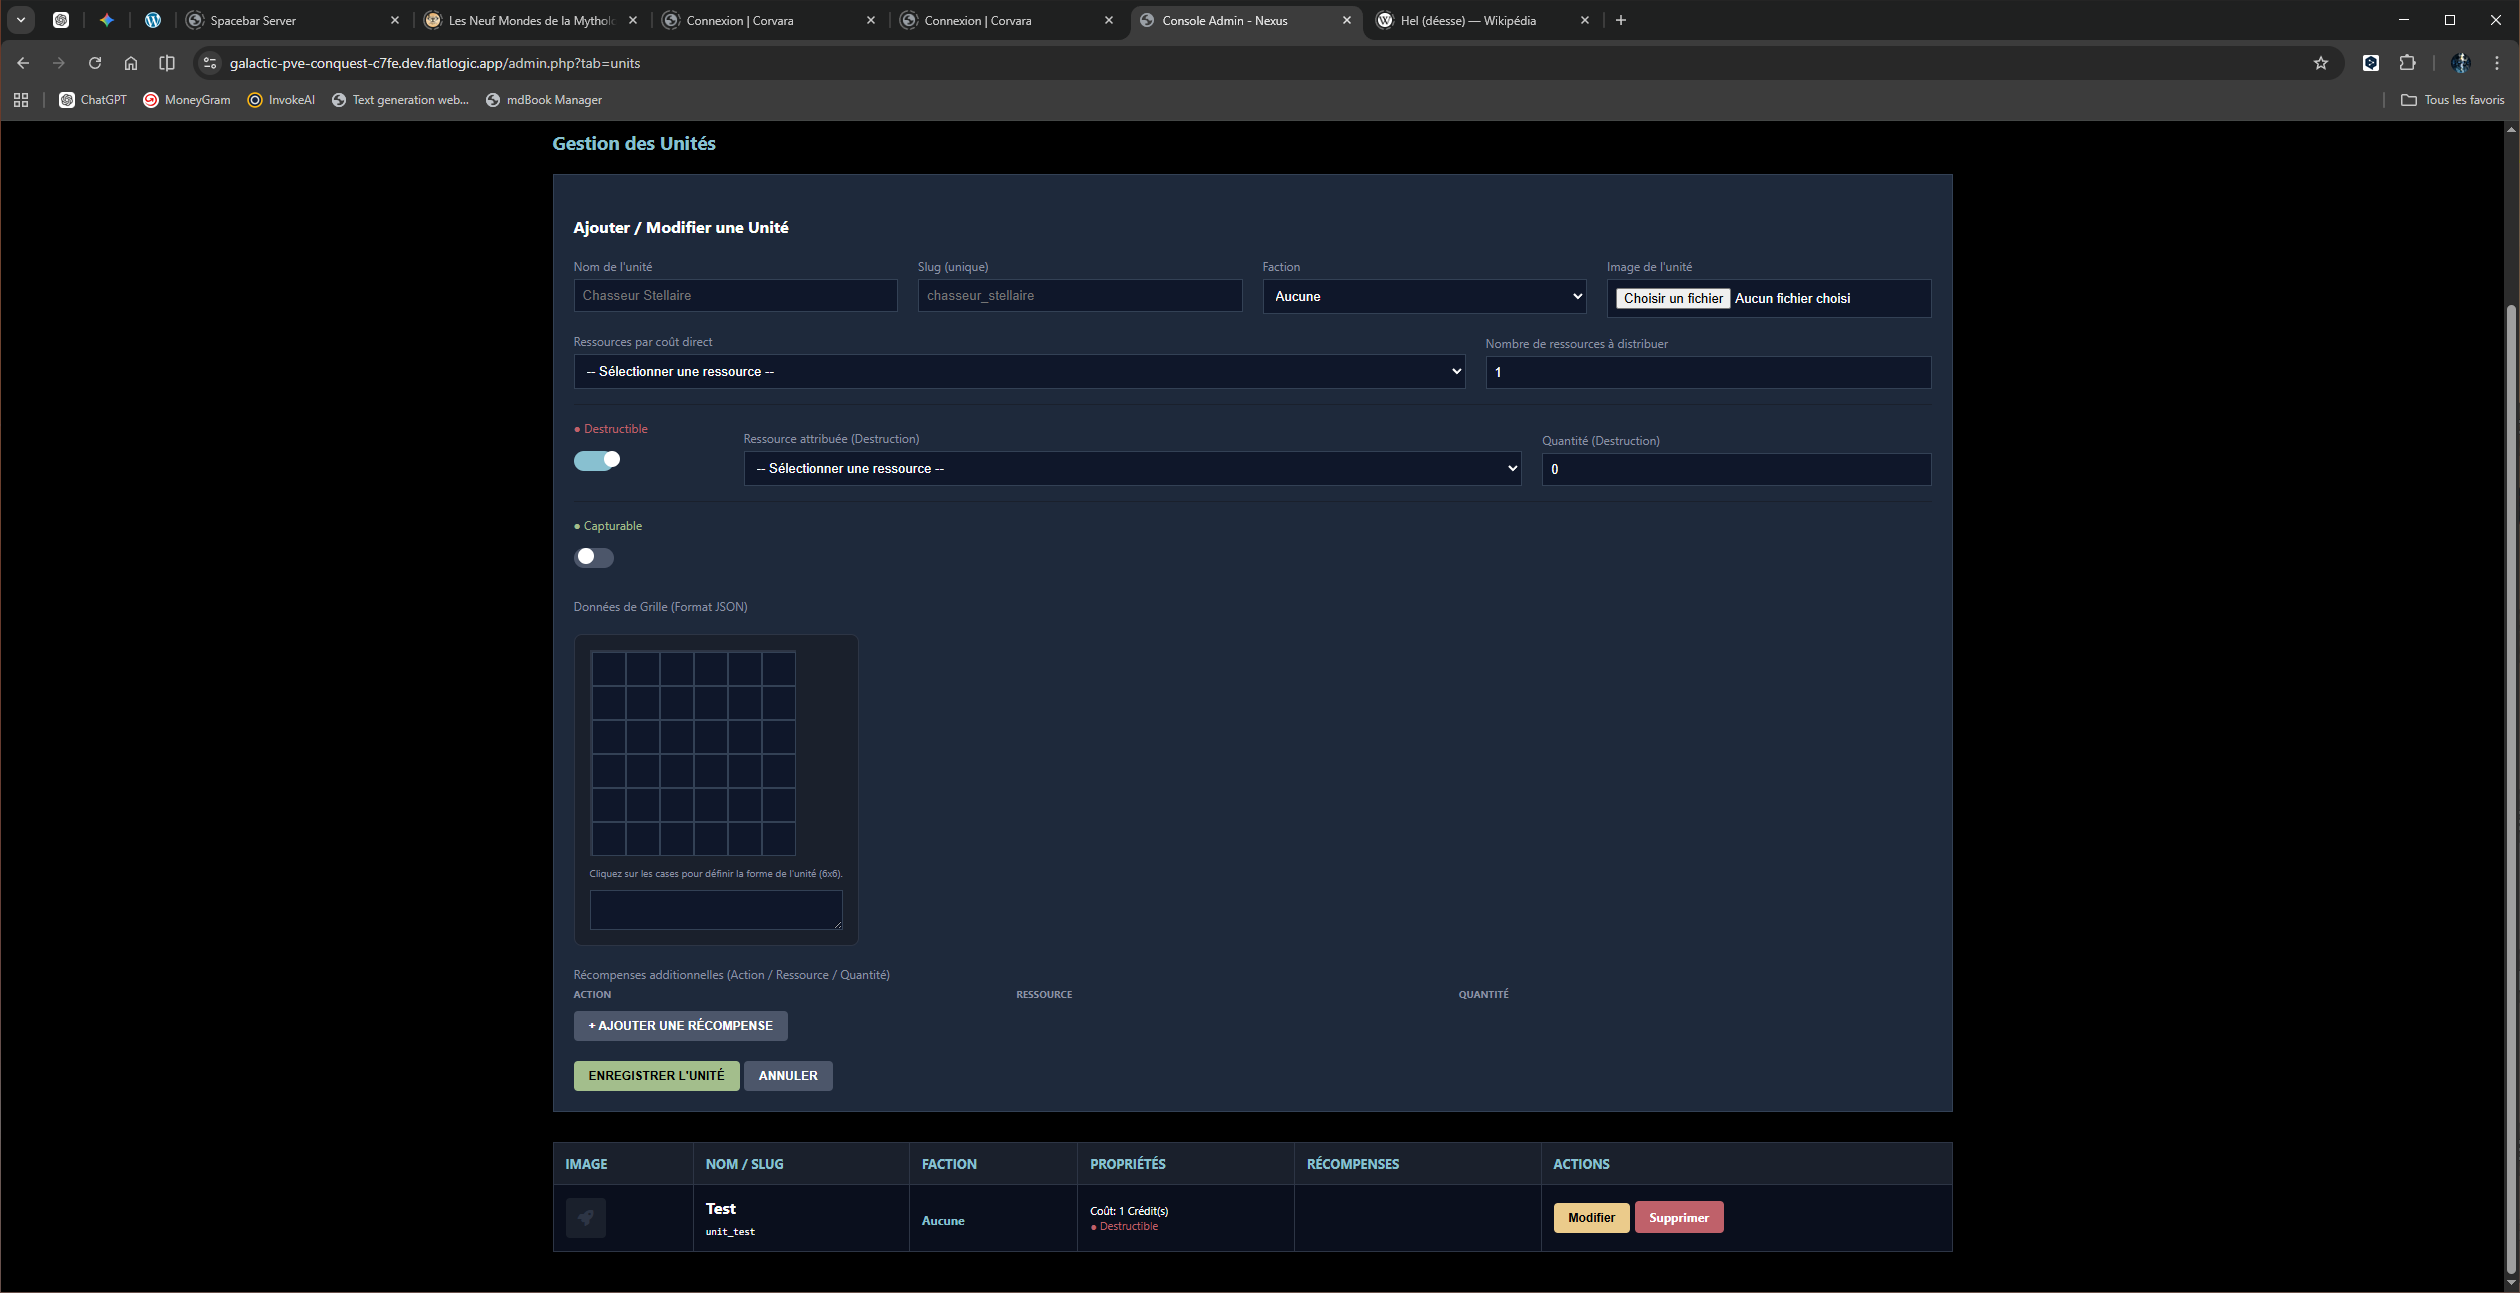Disable the Destructible toggle
2520x1293 pixels.
pos(597,460)
